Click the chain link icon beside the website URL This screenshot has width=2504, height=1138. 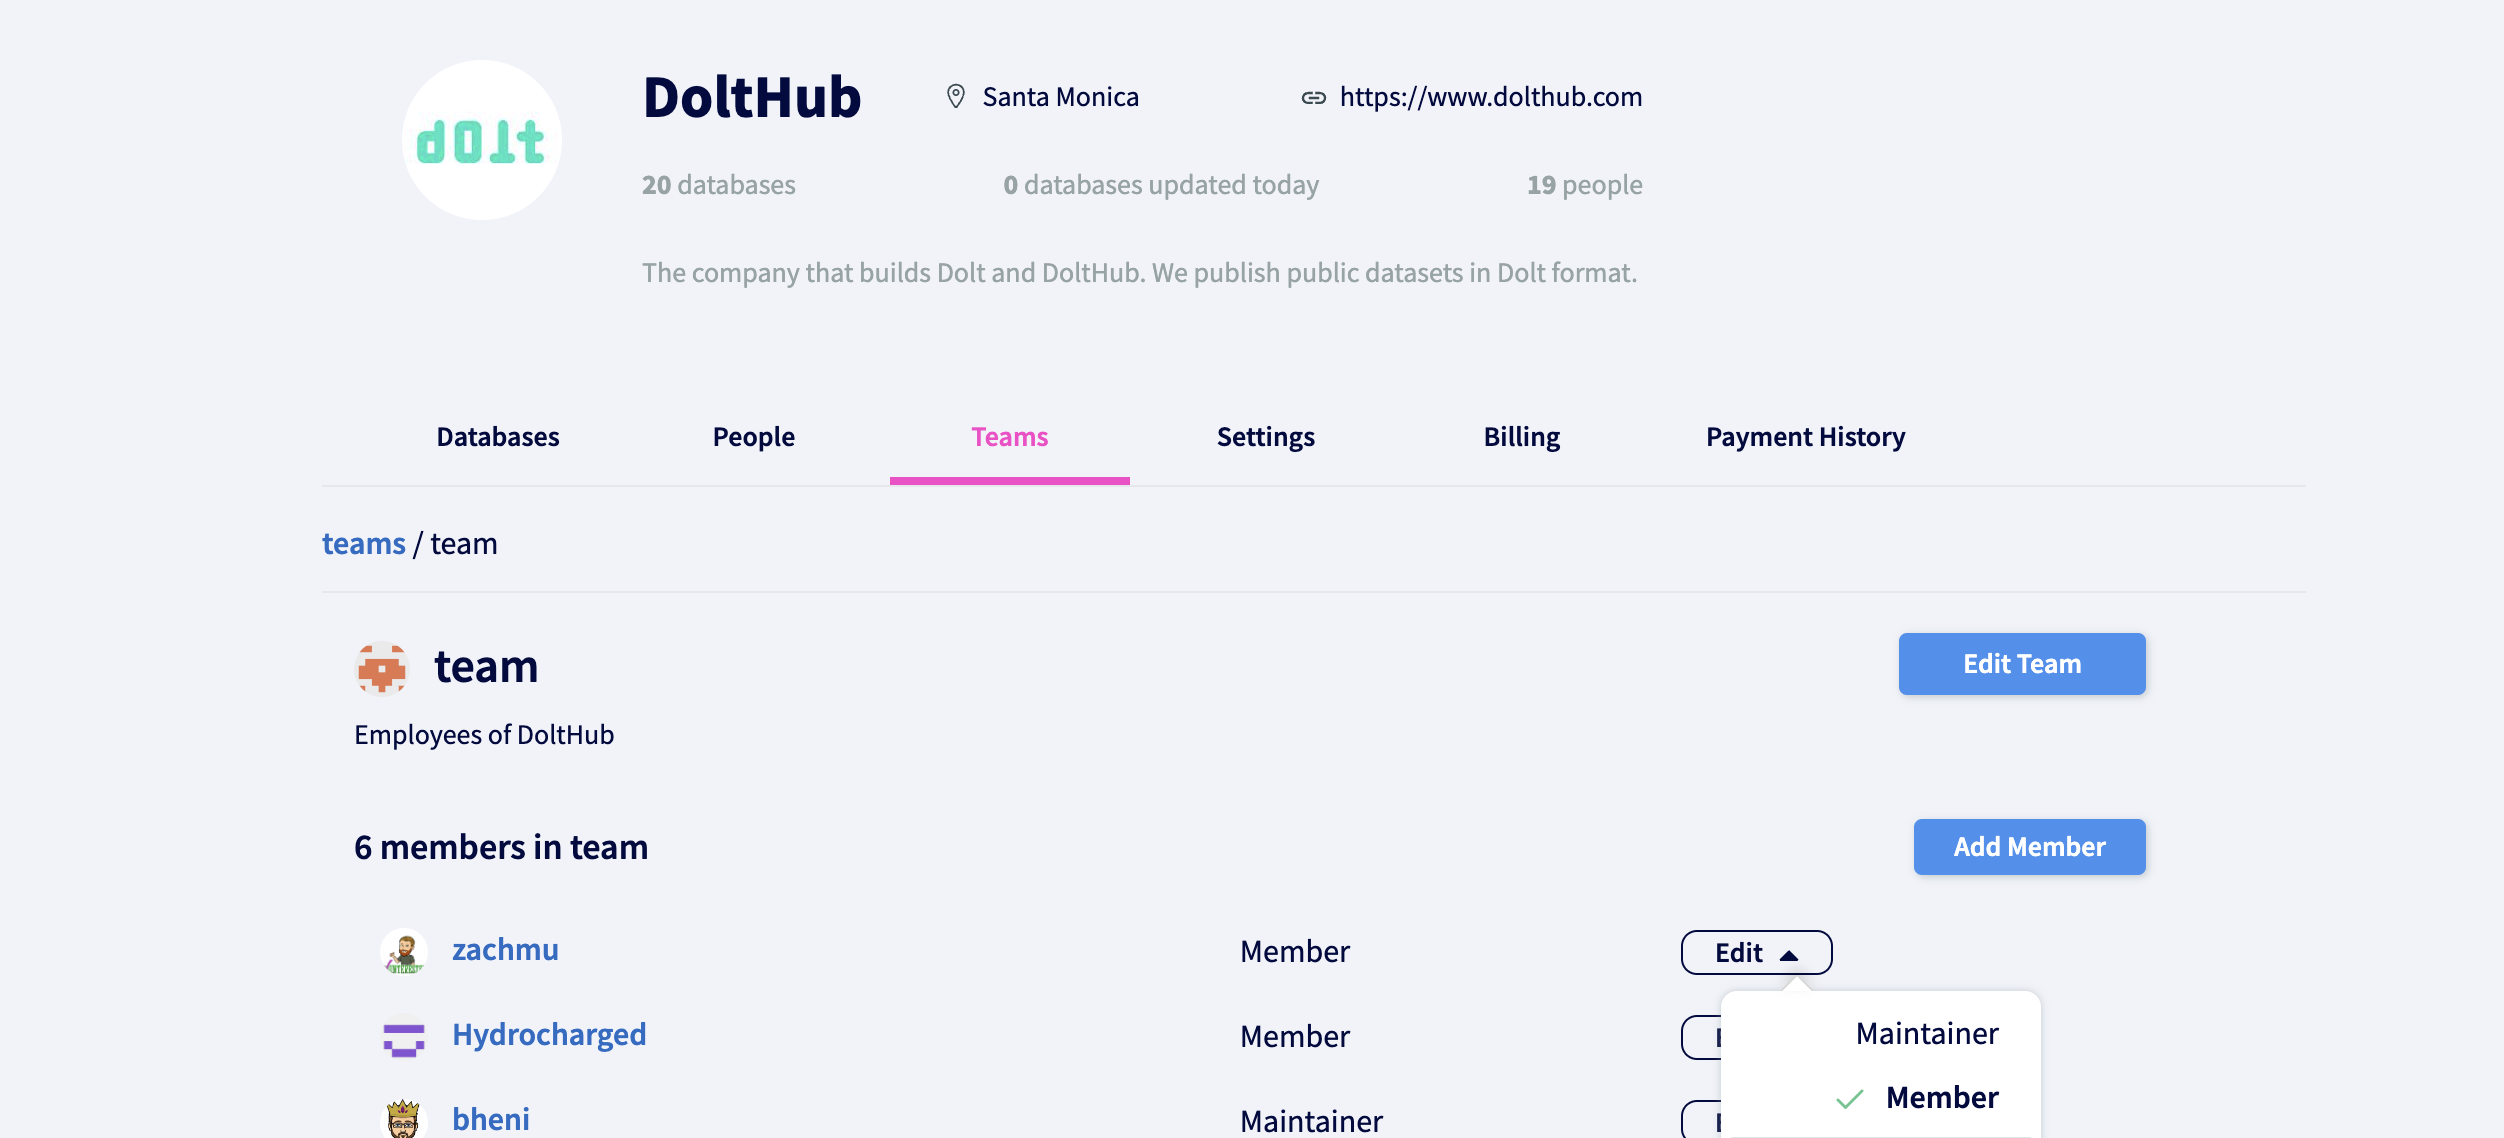click(x=1314, y=96)
